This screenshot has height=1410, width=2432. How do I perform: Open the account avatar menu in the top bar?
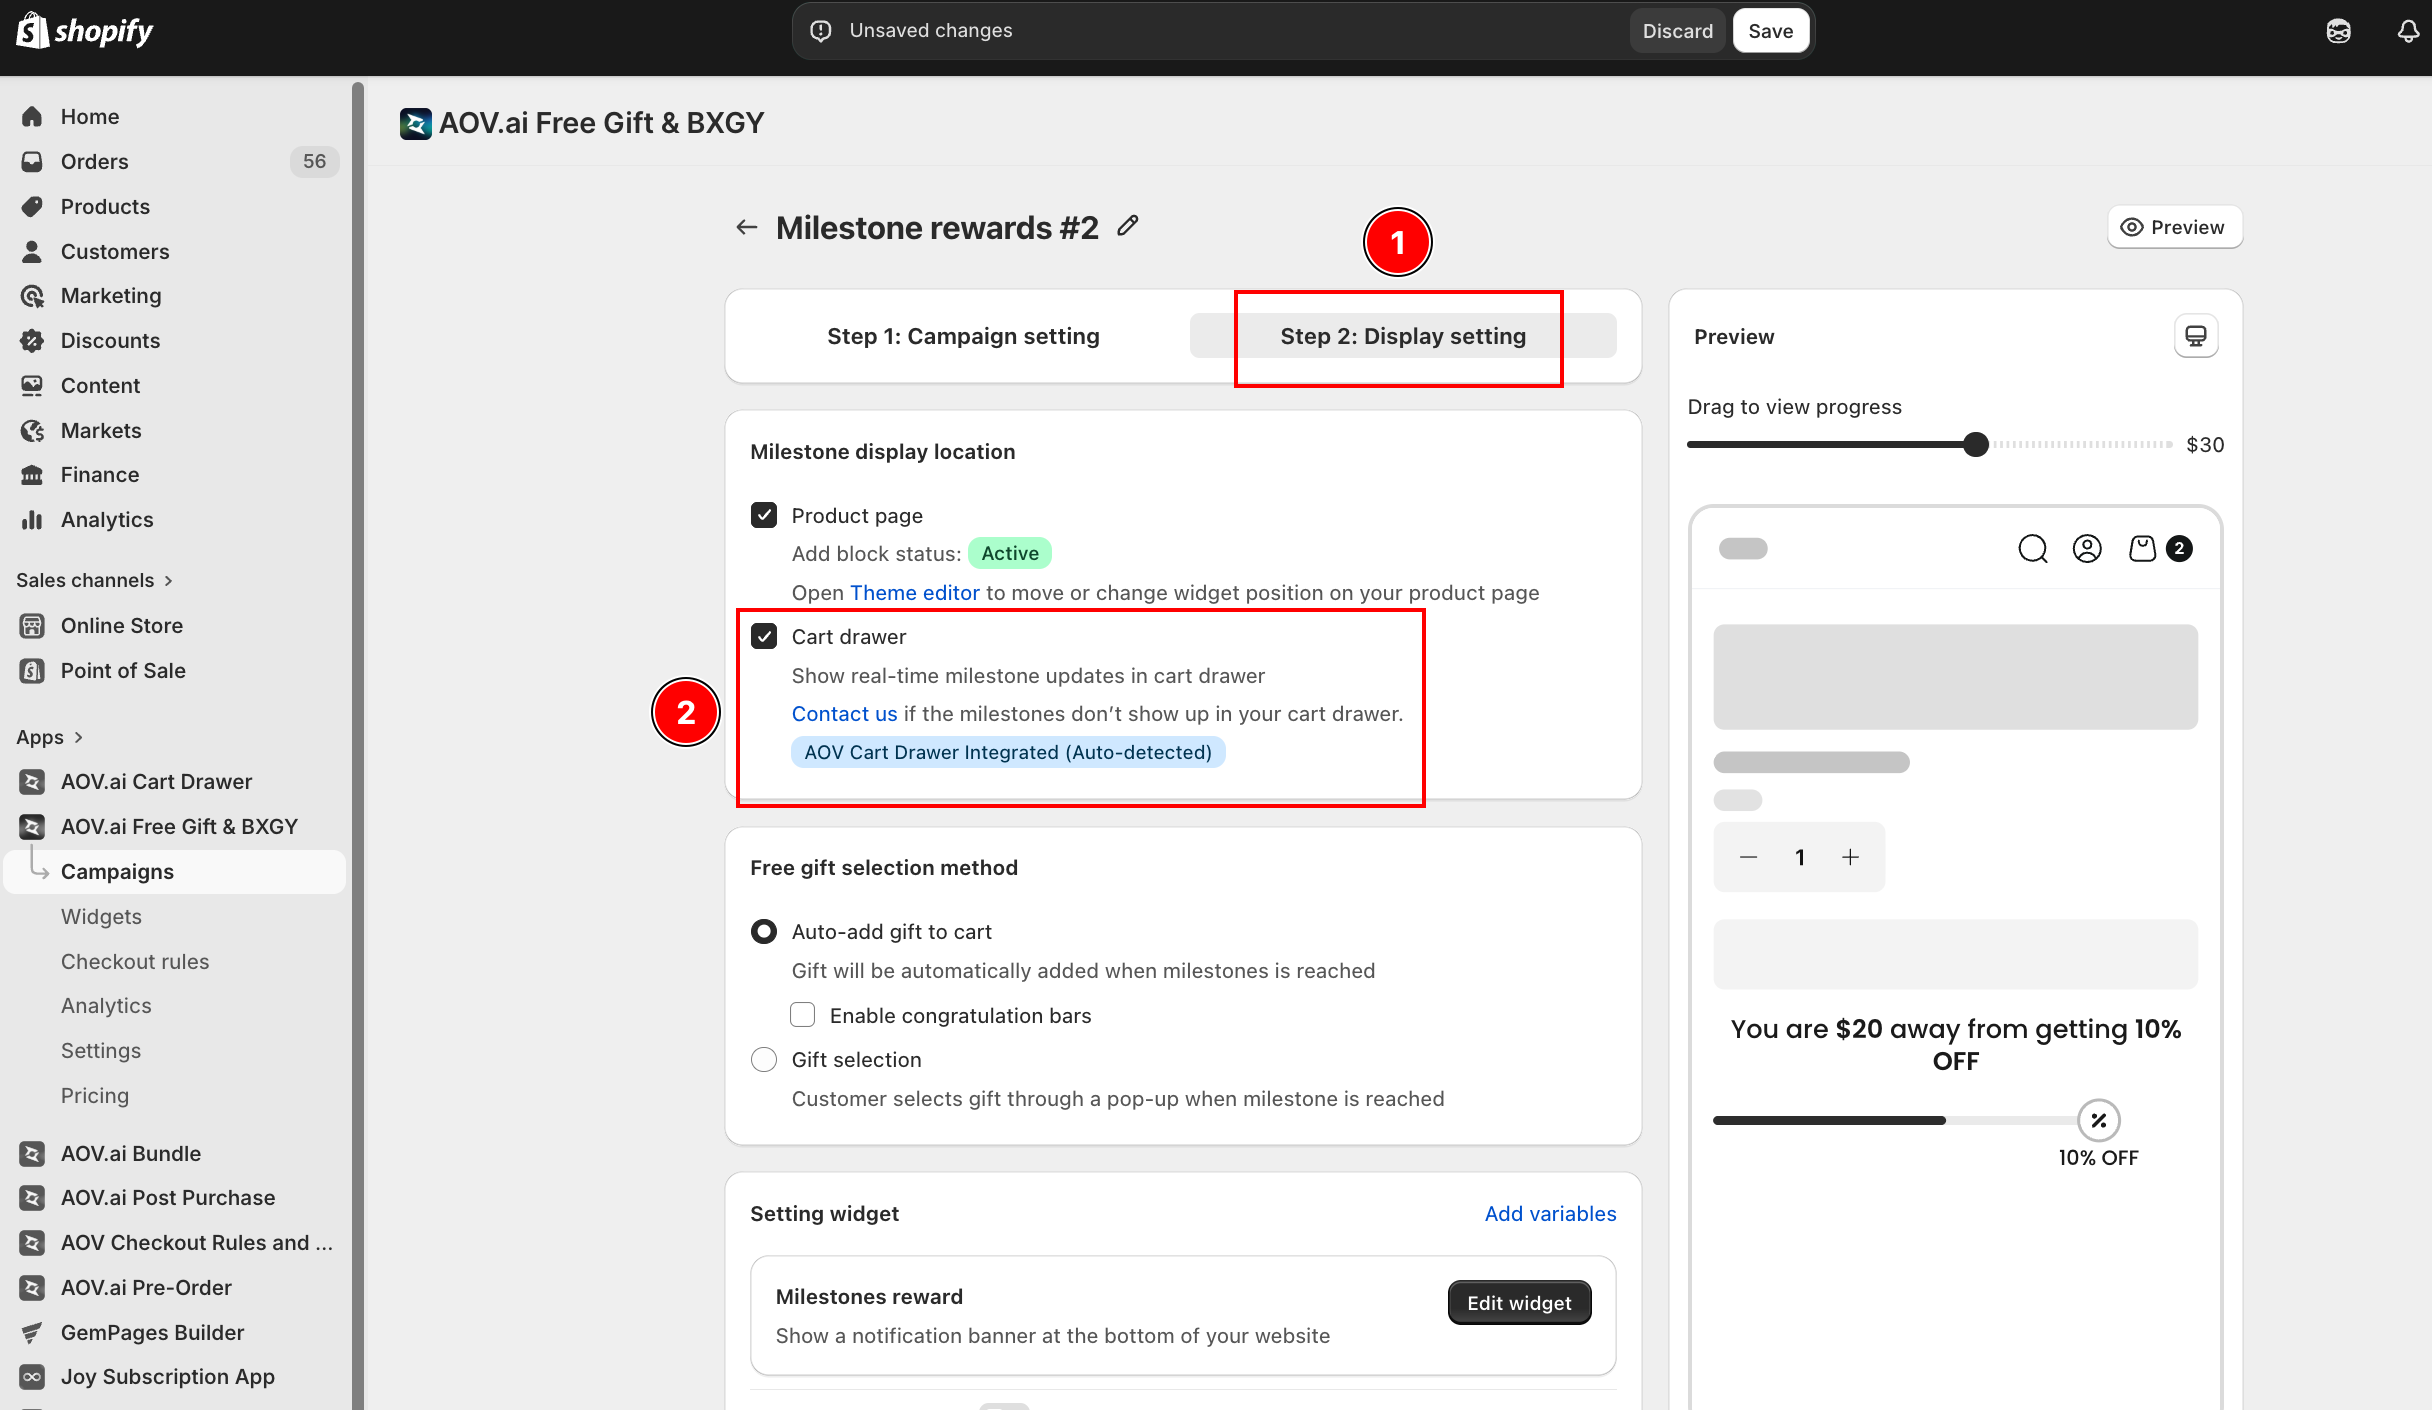[x=2338, y=31]
